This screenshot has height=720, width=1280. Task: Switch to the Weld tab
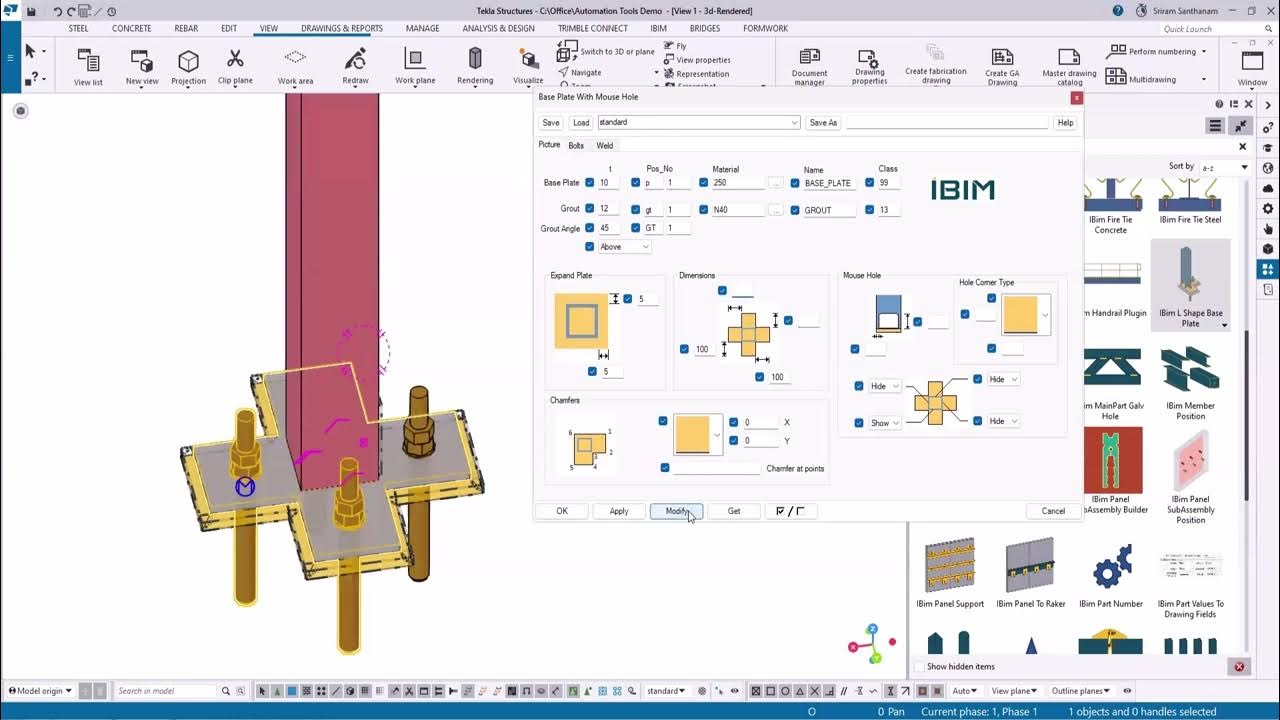(x=605, y=145)
